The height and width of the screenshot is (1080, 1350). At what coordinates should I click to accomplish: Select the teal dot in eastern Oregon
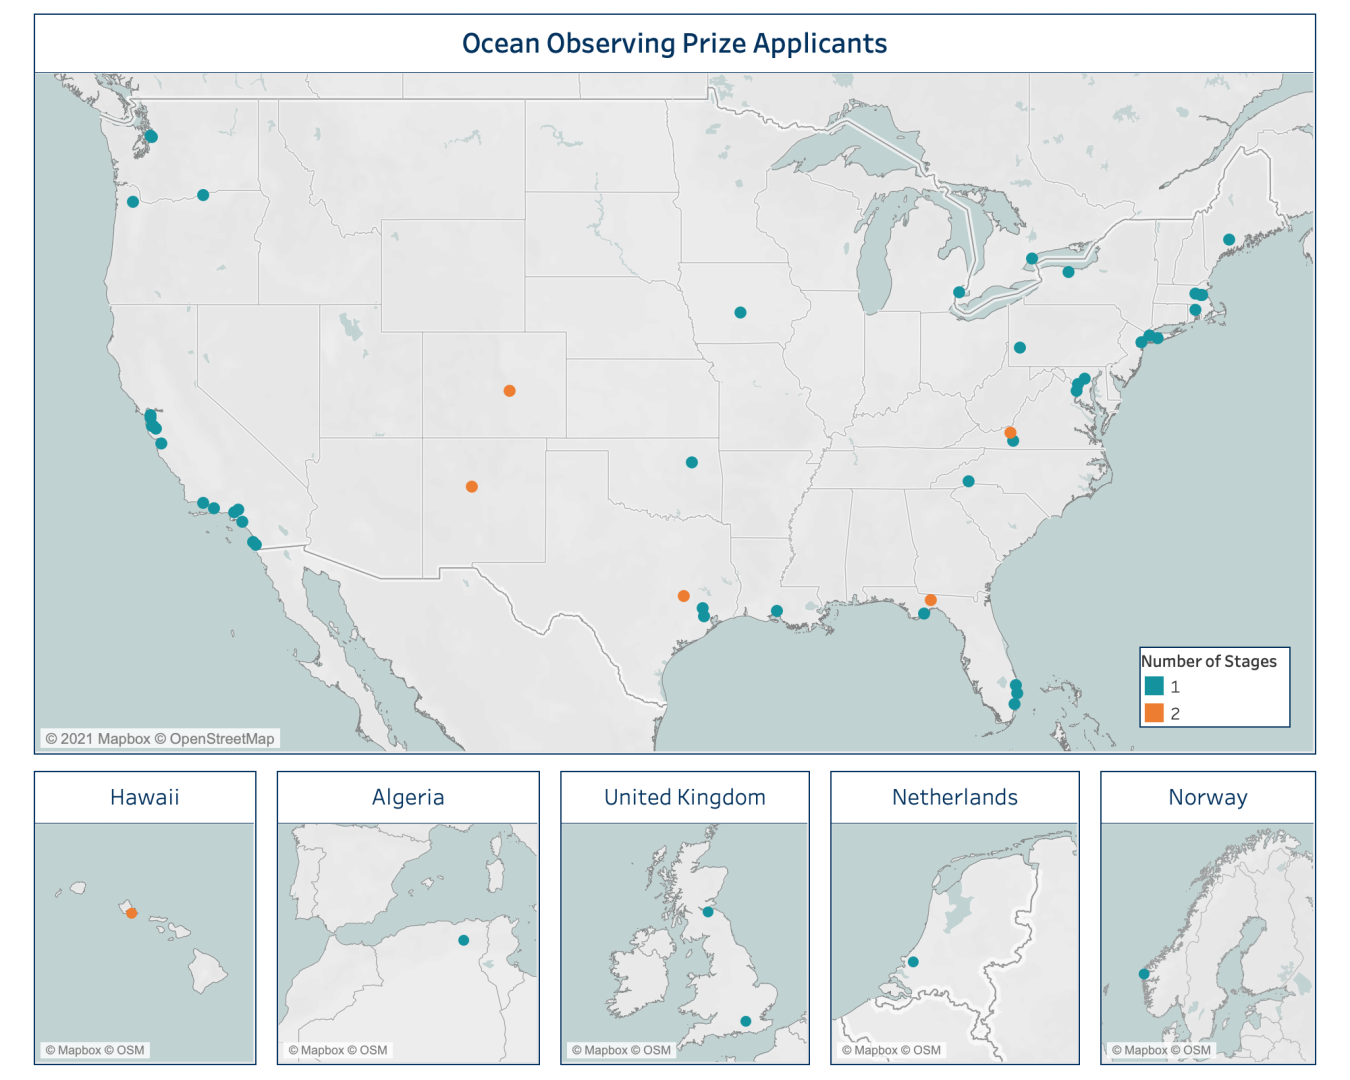203,195
